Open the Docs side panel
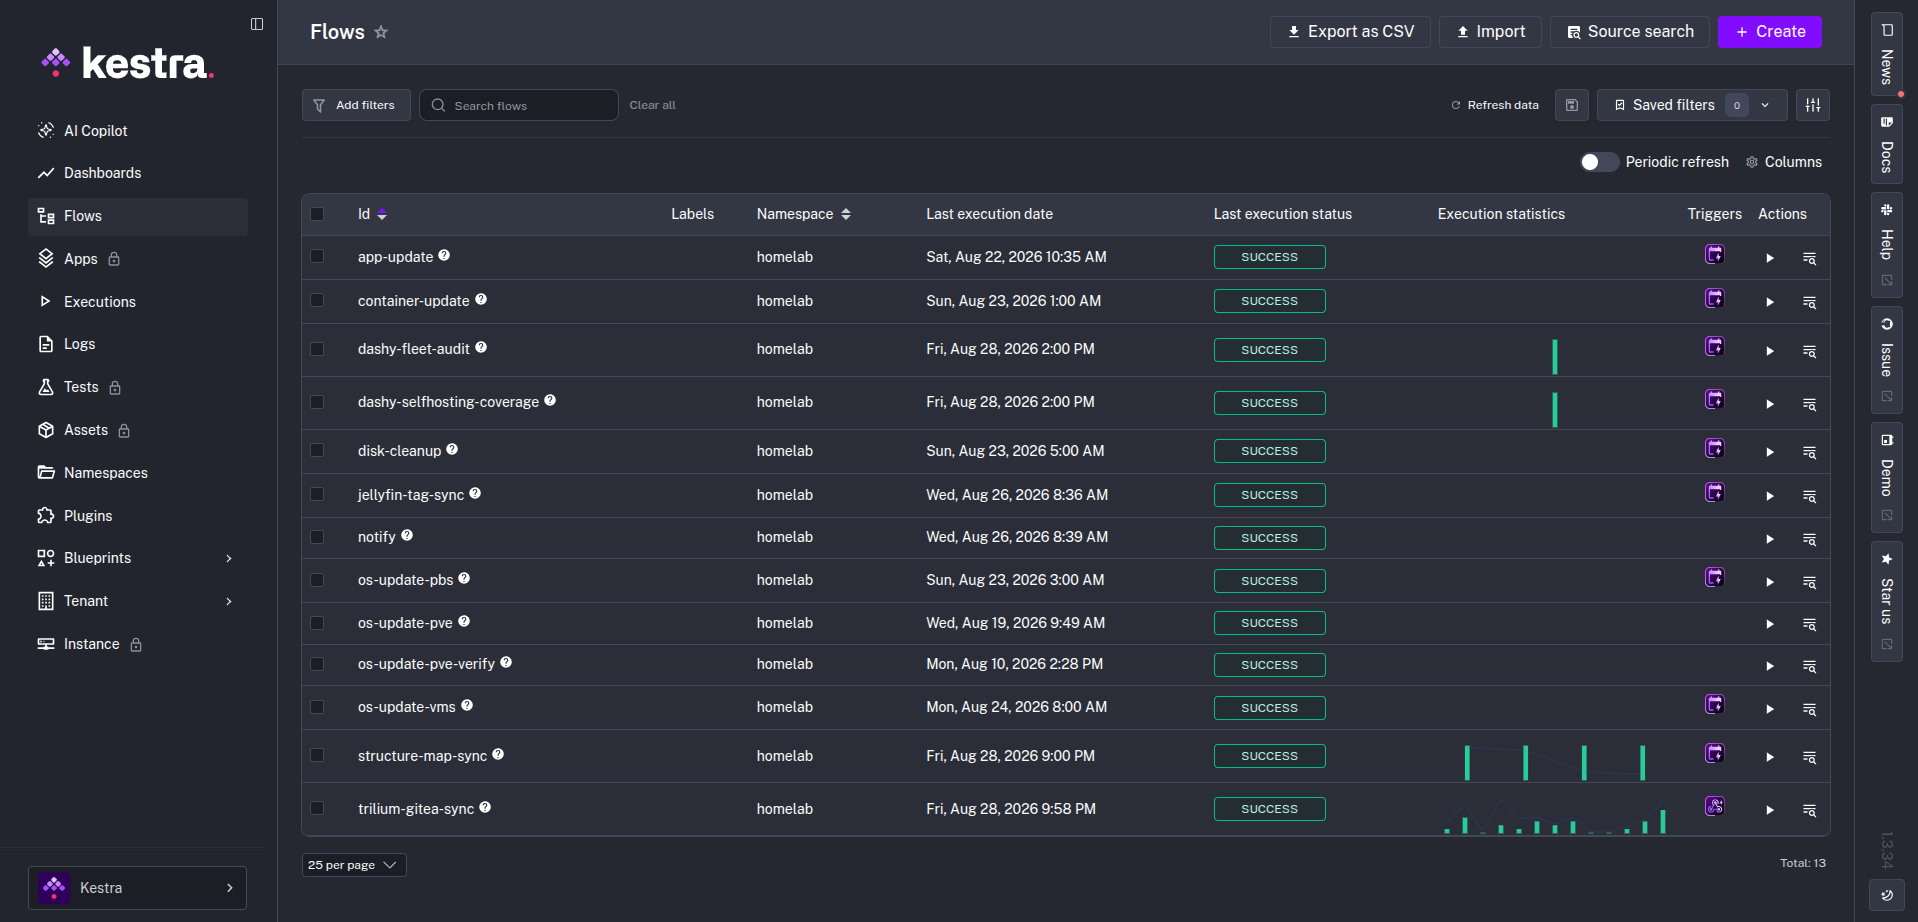 click(1887, 145)
